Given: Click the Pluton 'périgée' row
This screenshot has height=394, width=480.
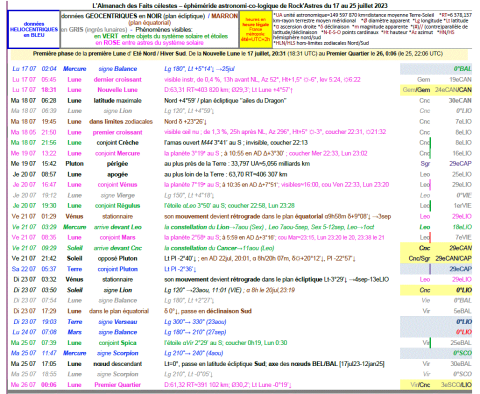Looking at the screenshot, I should coord(240,164).
